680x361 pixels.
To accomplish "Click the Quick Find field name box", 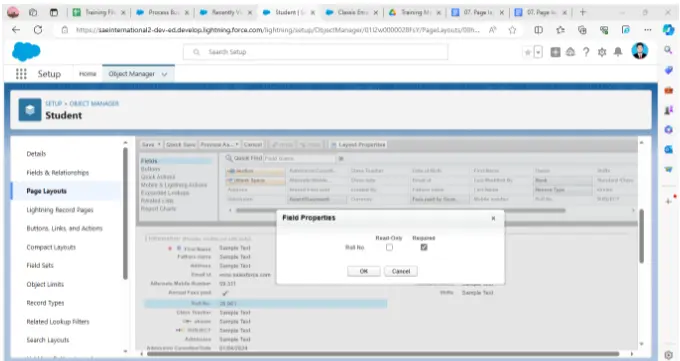I will click(299, 158).
